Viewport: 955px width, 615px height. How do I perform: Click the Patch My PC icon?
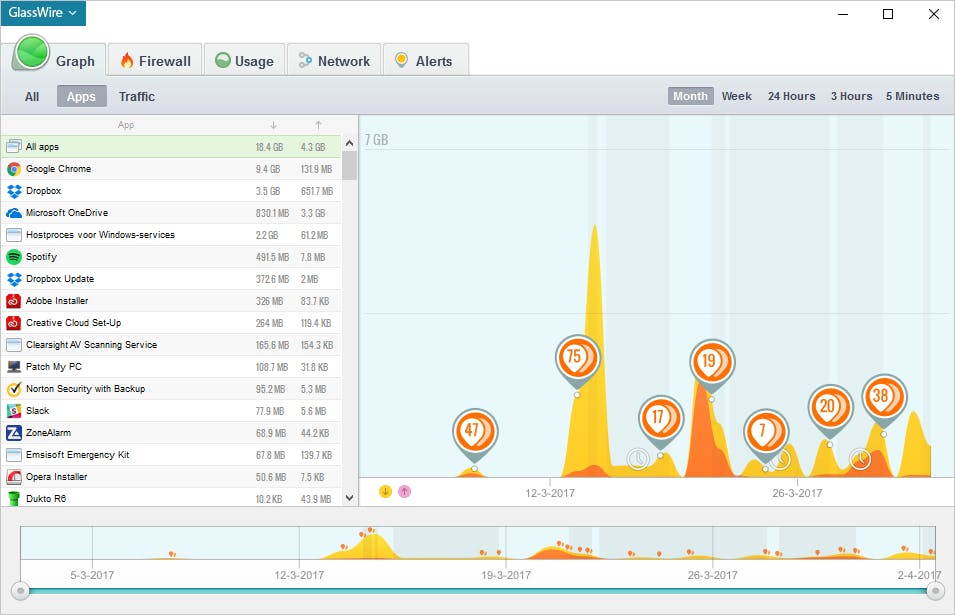(x=14, y=367)
